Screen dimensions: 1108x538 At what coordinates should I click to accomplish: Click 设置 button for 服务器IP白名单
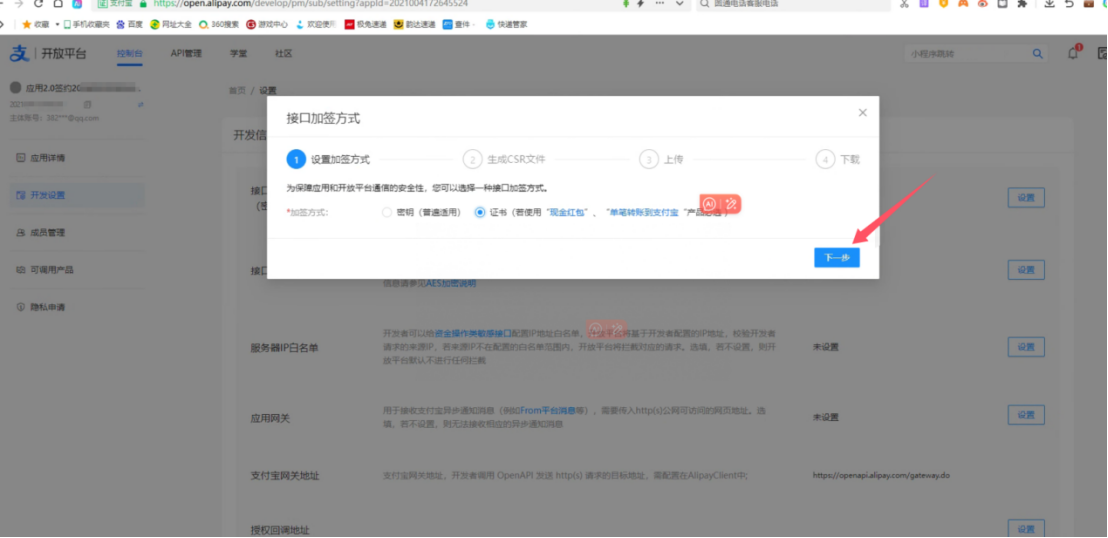tap(1026, 347)
